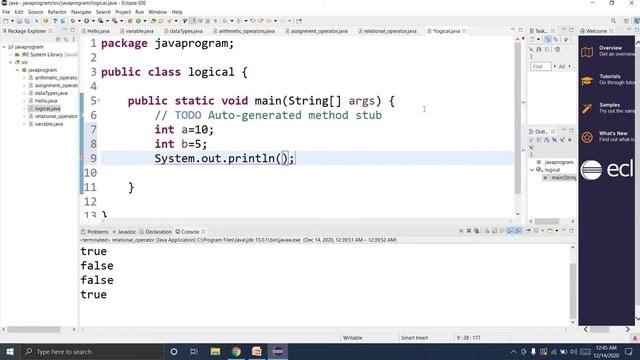Click Remove All Terminated Launches console icon
The width and height of the screenshot is (640, 360).
(x=476, y=231)
